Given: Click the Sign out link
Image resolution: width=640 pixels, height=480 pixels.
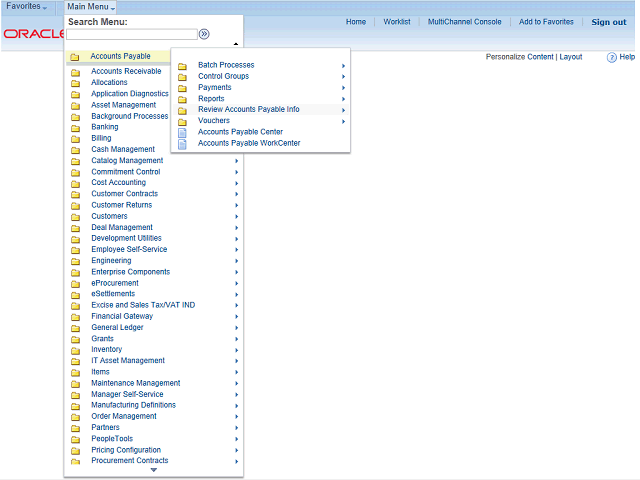Looking at the screenshot, I should pyautogui.click(x=608, y=22).
